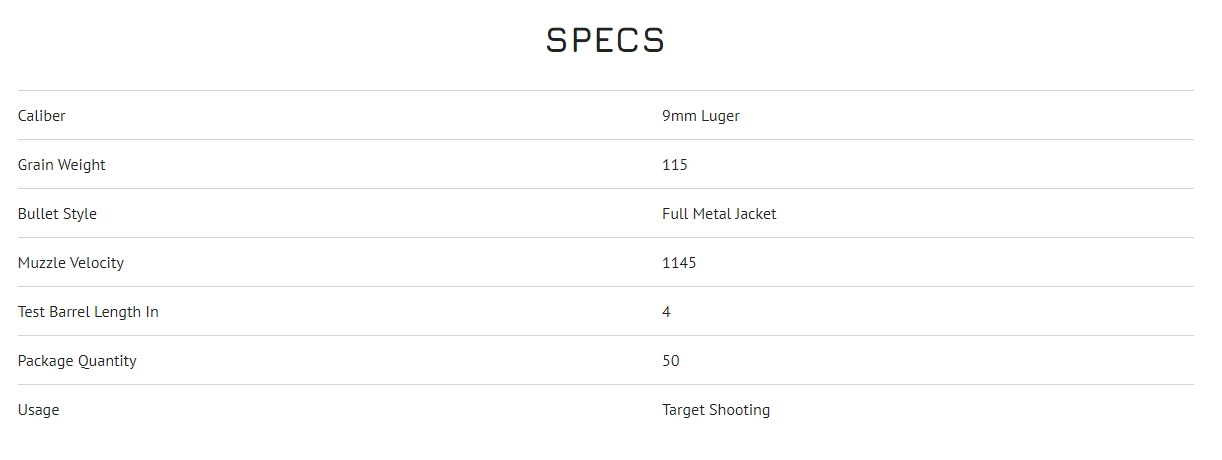This screenshot has height=460, width=1222.
Task: Select the Target Shooting usage value
Action: 716,410
